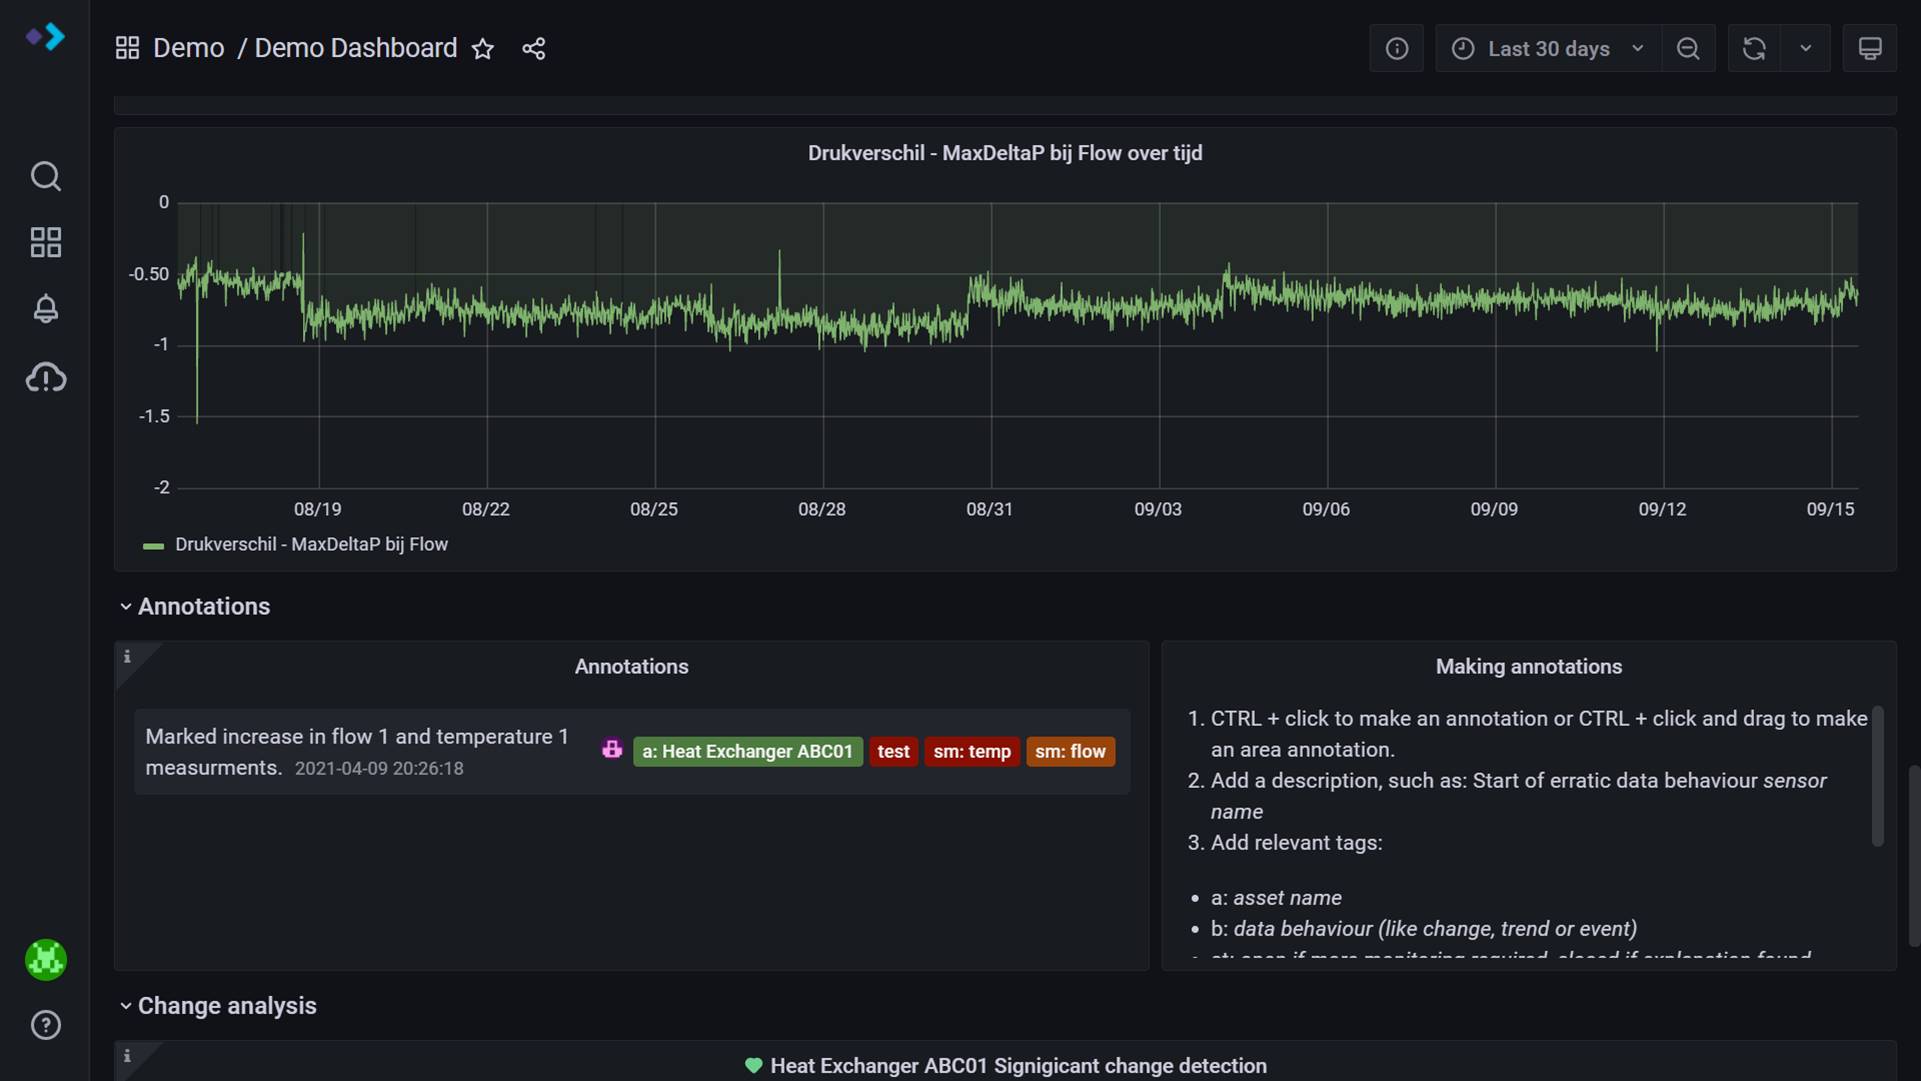Click the Making annotations panel scrollbar
The height and width of the screenshot is (1081, 1921).
[x=1876, y=776]
